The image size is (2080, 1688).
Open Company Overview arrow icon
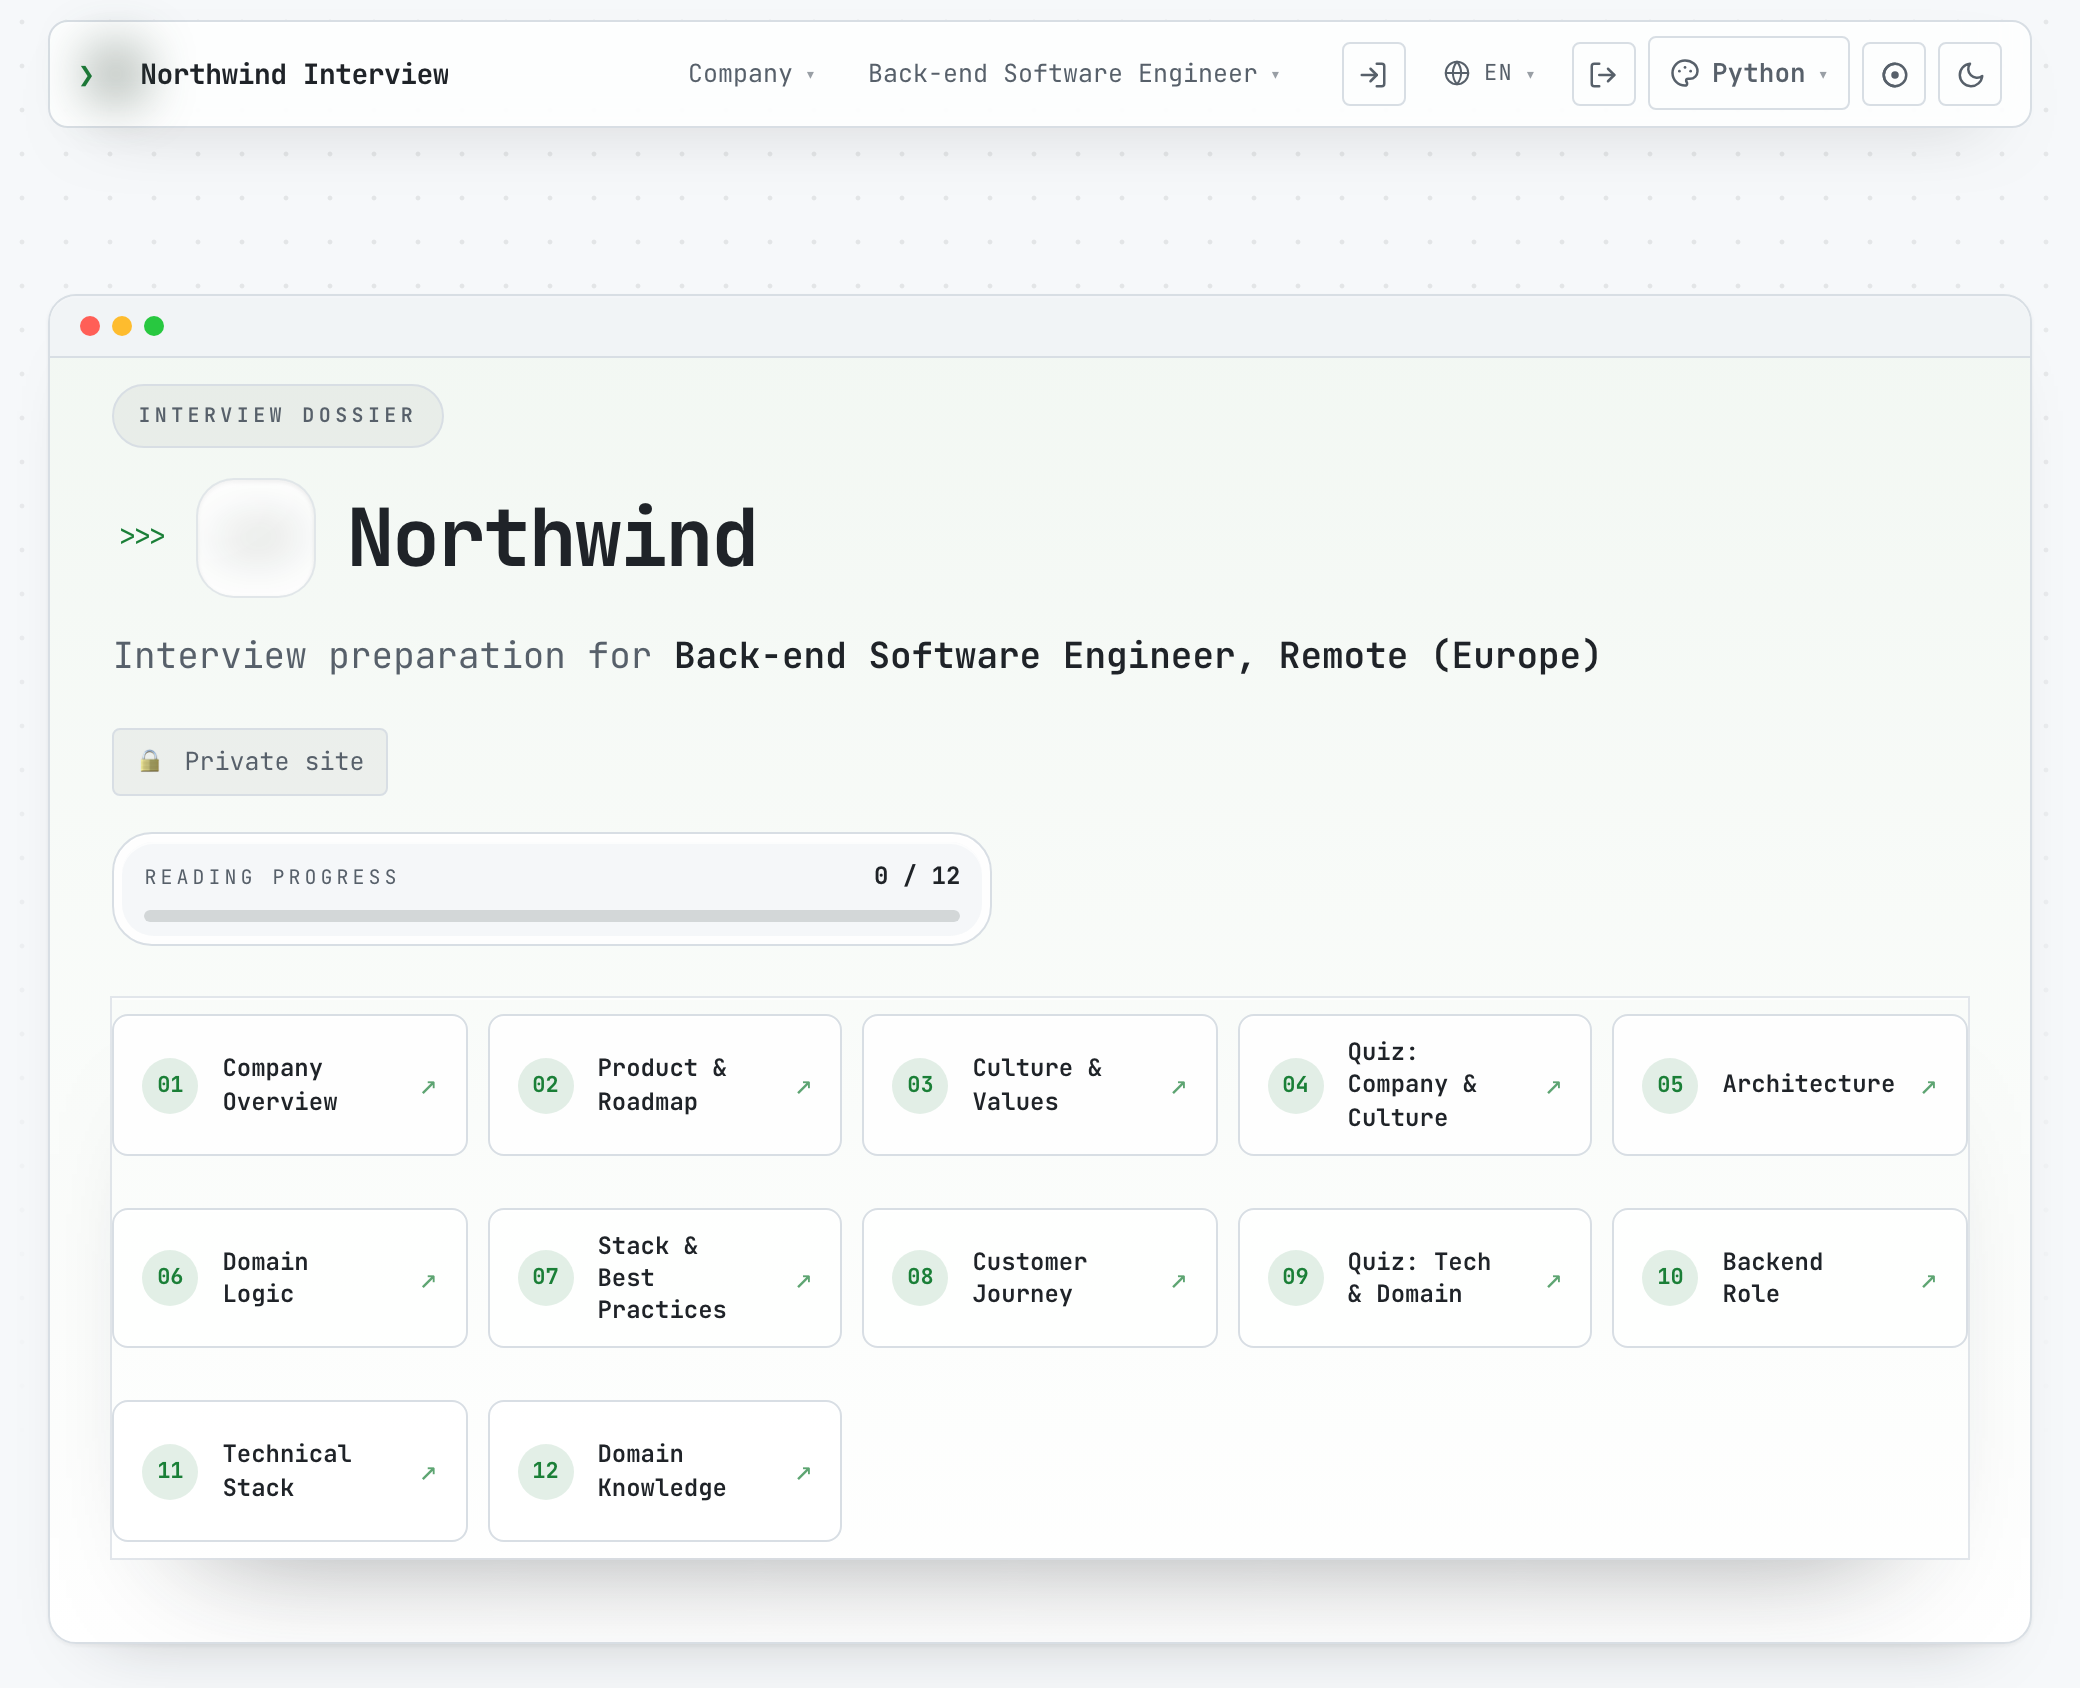(x=429, y=1087)
